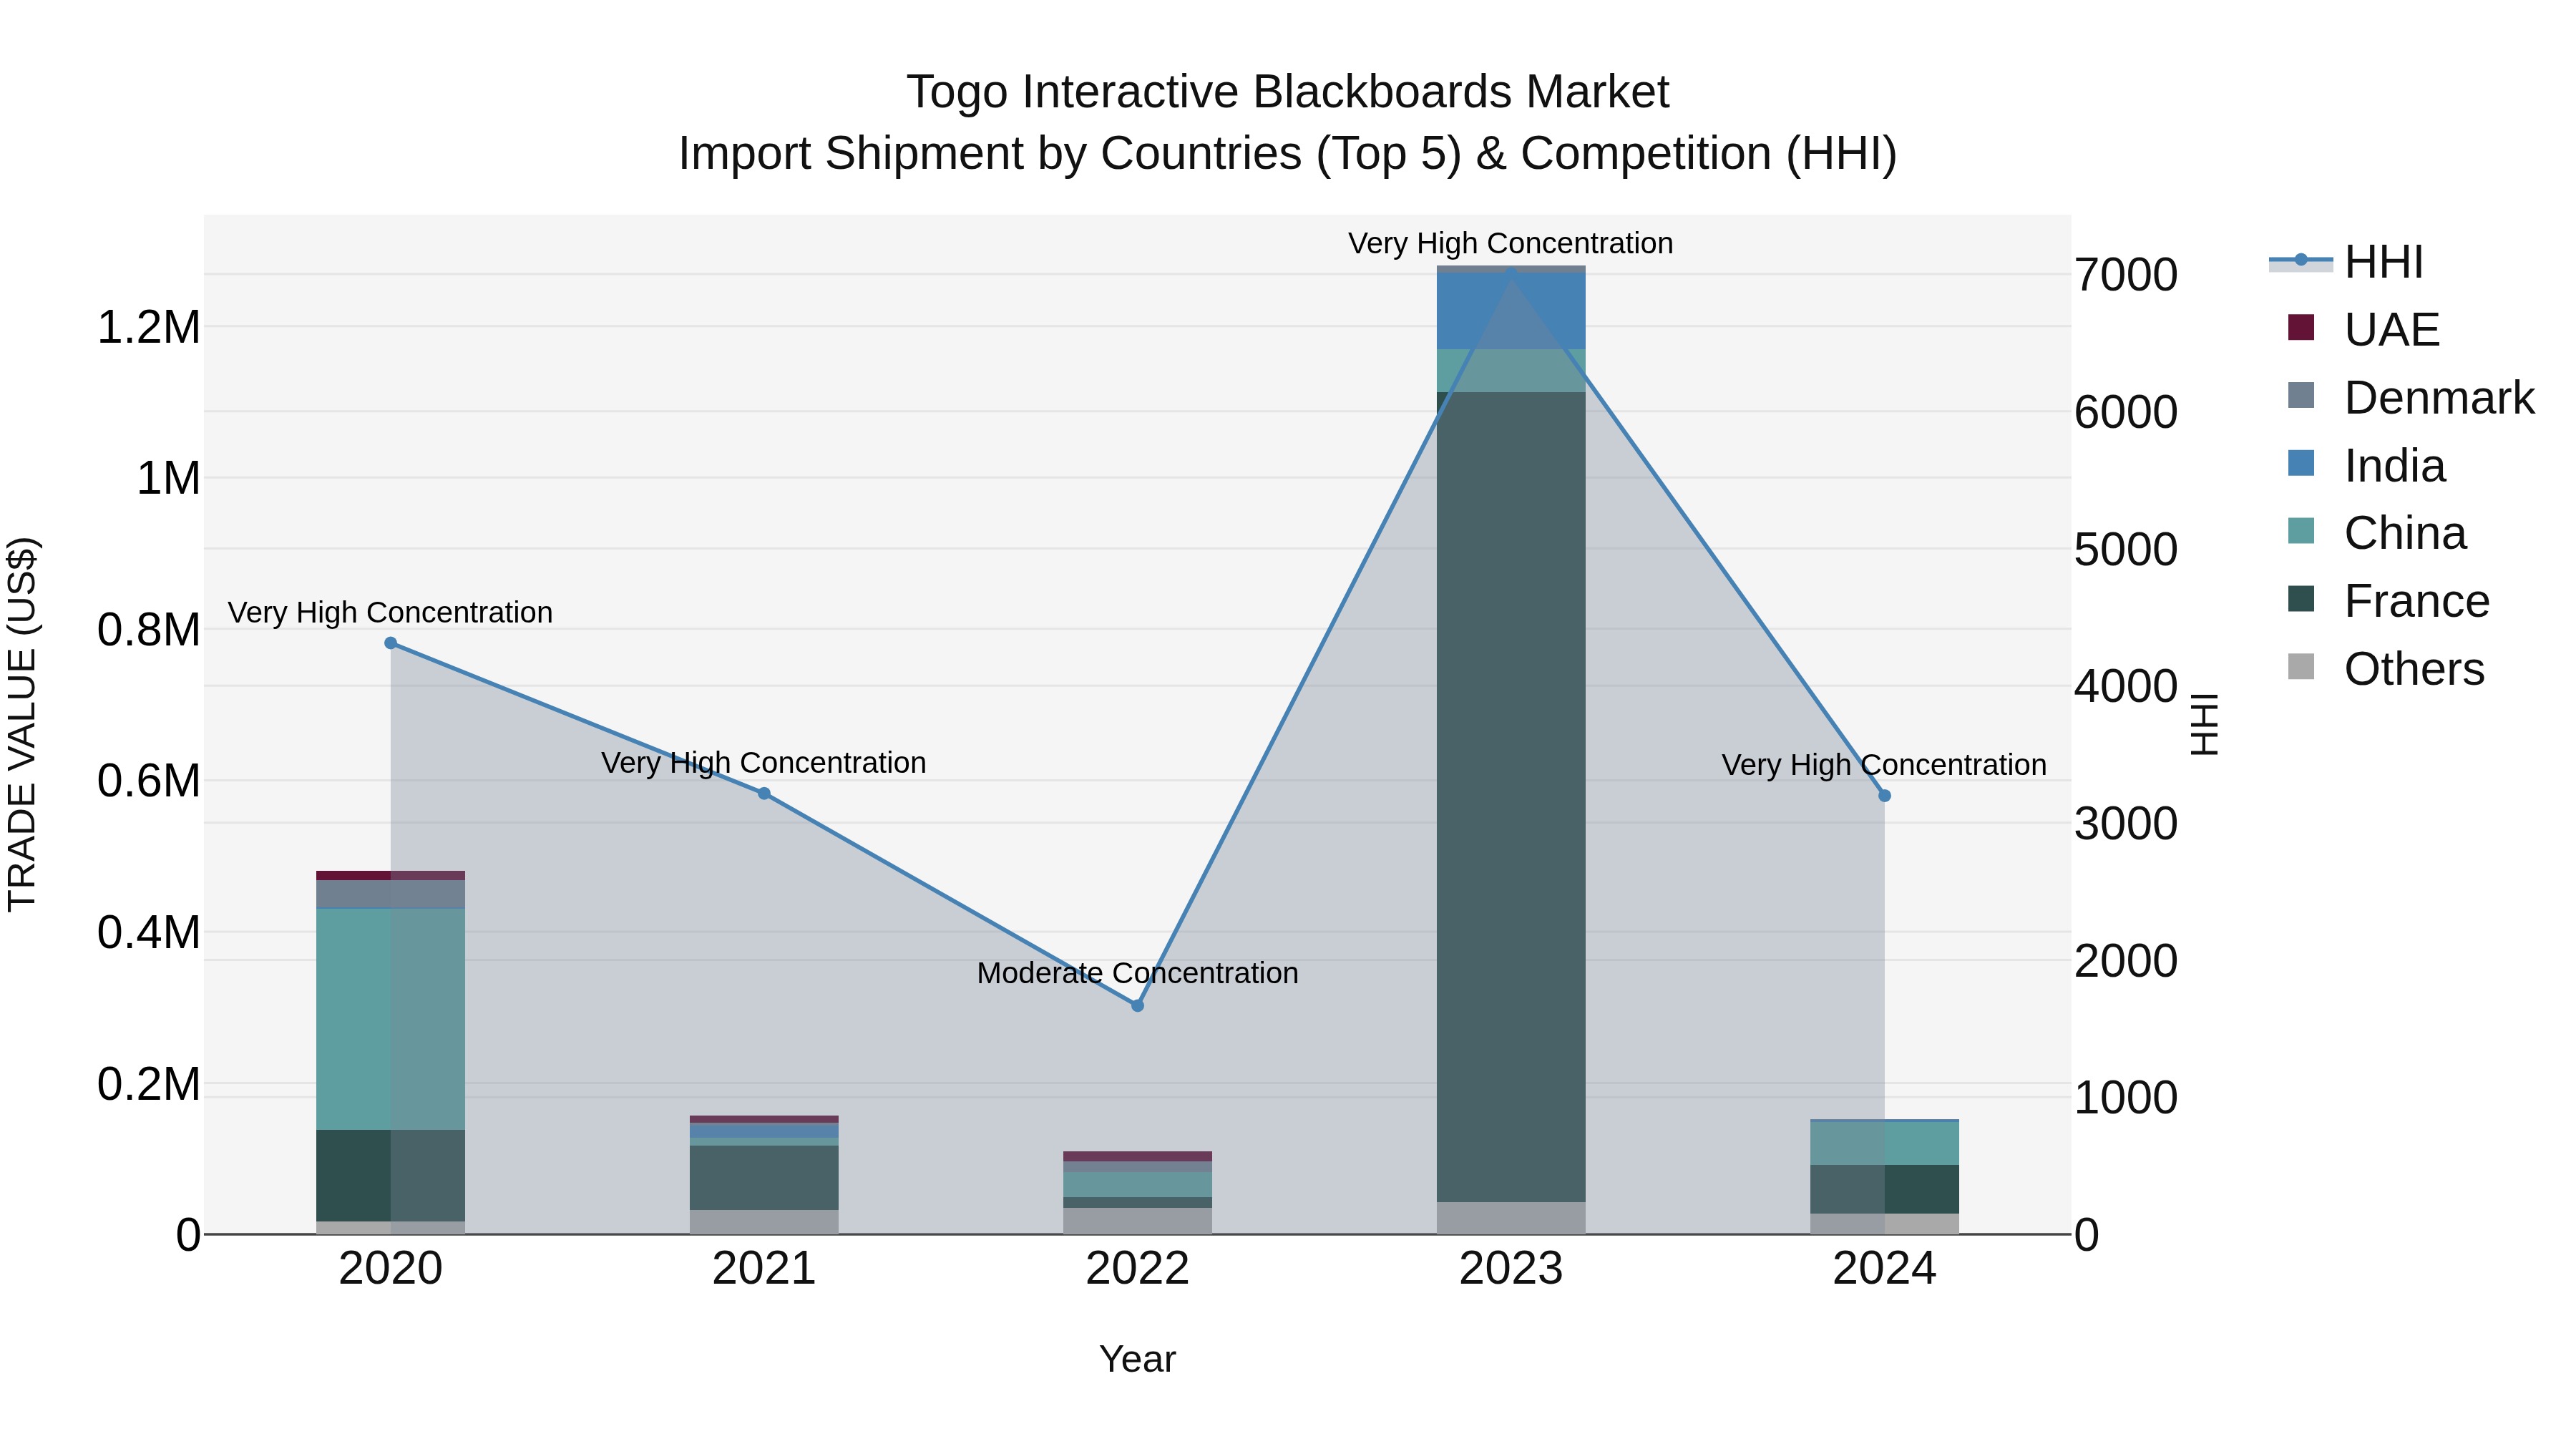
Task: Click the Denmark legend color swatch
Action: [2301, 395]
